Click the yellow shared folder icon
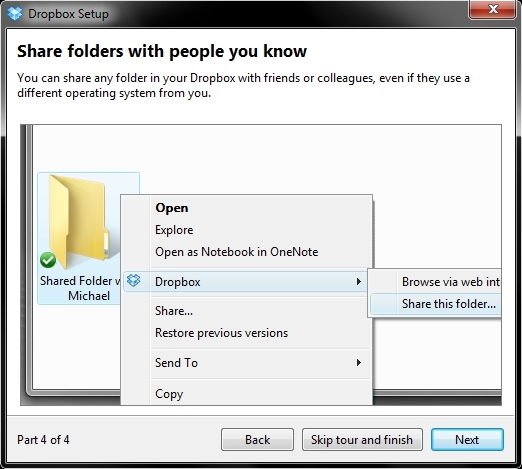 (81, 222)
